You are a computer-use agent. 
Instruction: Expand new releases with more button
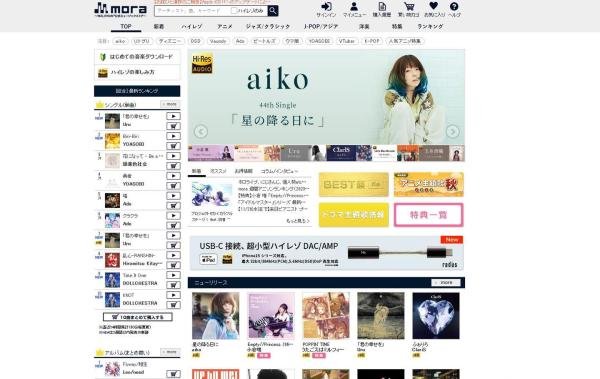(446, 283)
